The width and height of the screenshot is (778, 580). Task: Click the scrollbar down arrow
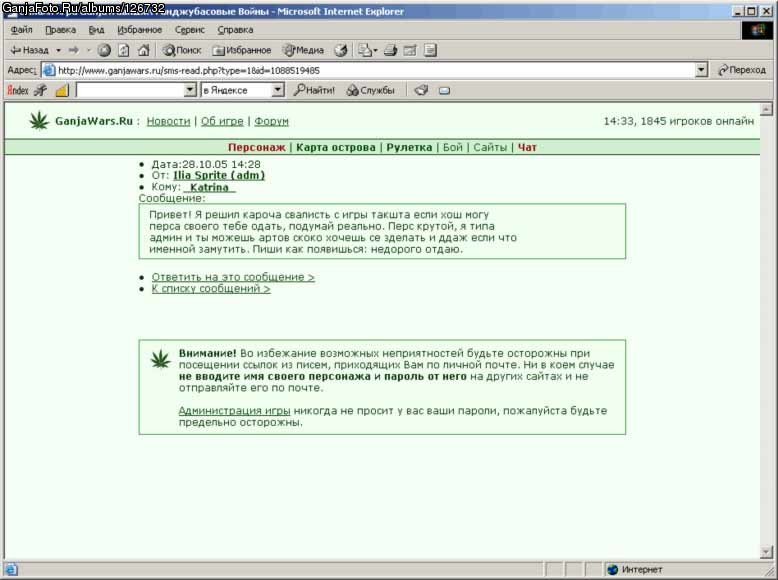point(767,552)
